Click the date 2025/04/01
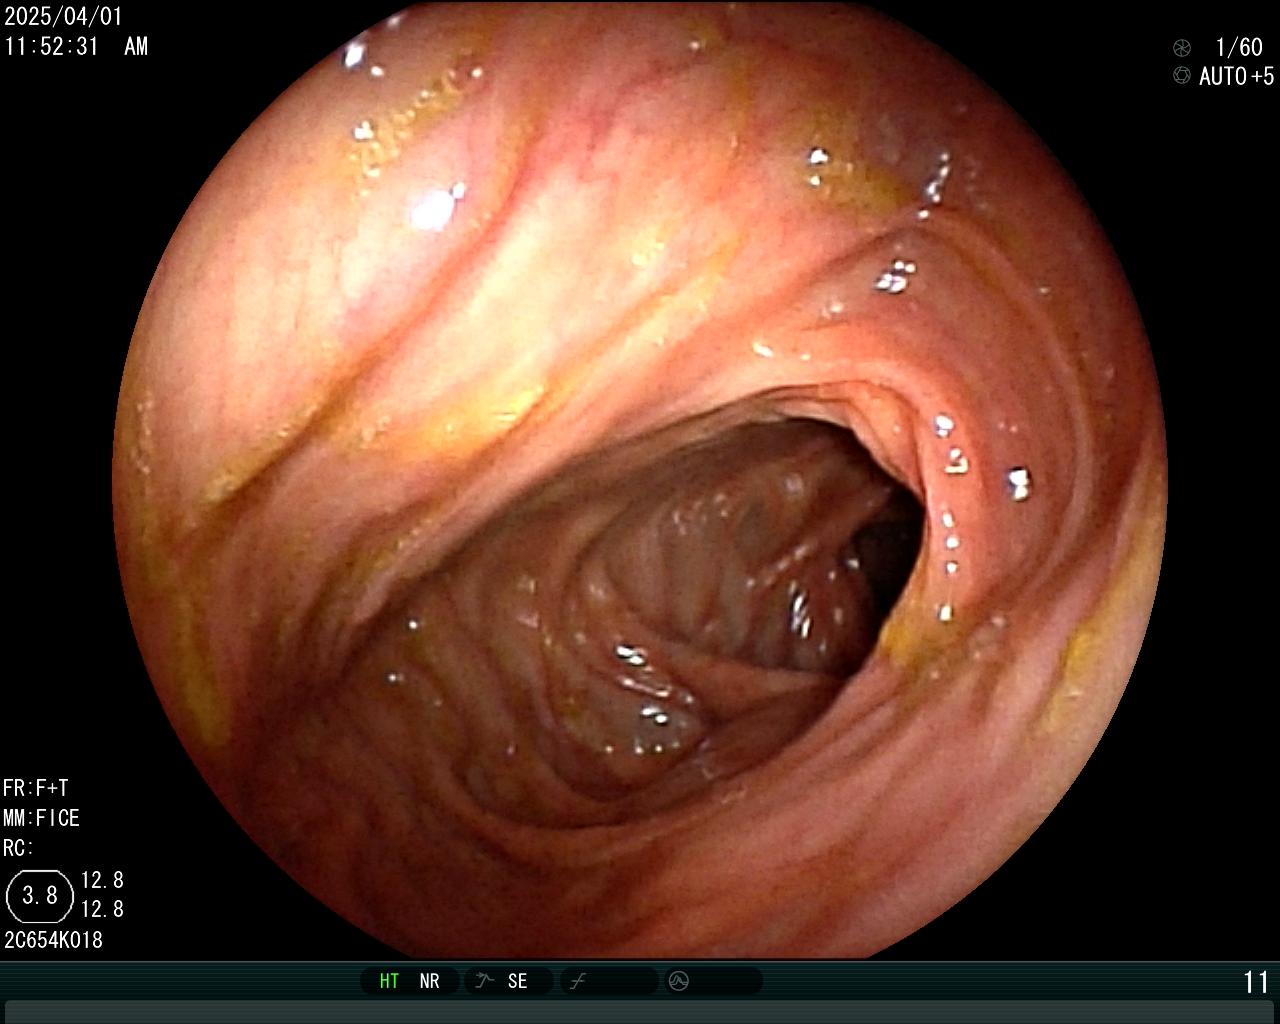This screenshot has width=1280, height=1024. pos(63,17)
